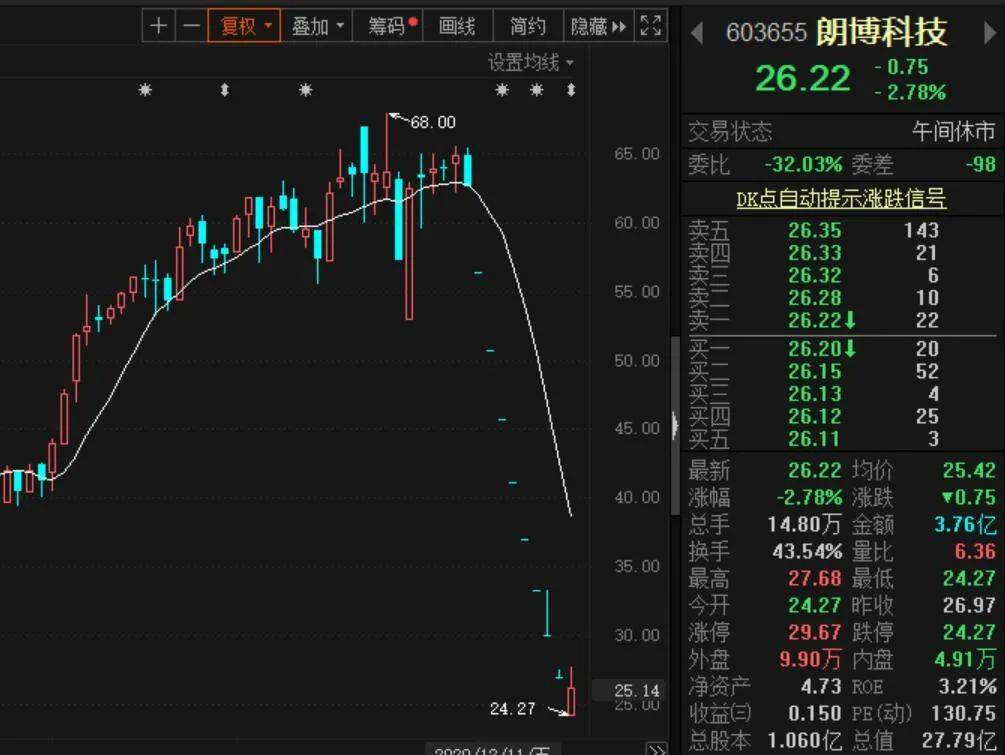The height and width of the screenshot is (755, 1005).
Task: Click the double-chevron at bottom right of chart
Action: pos(657,749)
